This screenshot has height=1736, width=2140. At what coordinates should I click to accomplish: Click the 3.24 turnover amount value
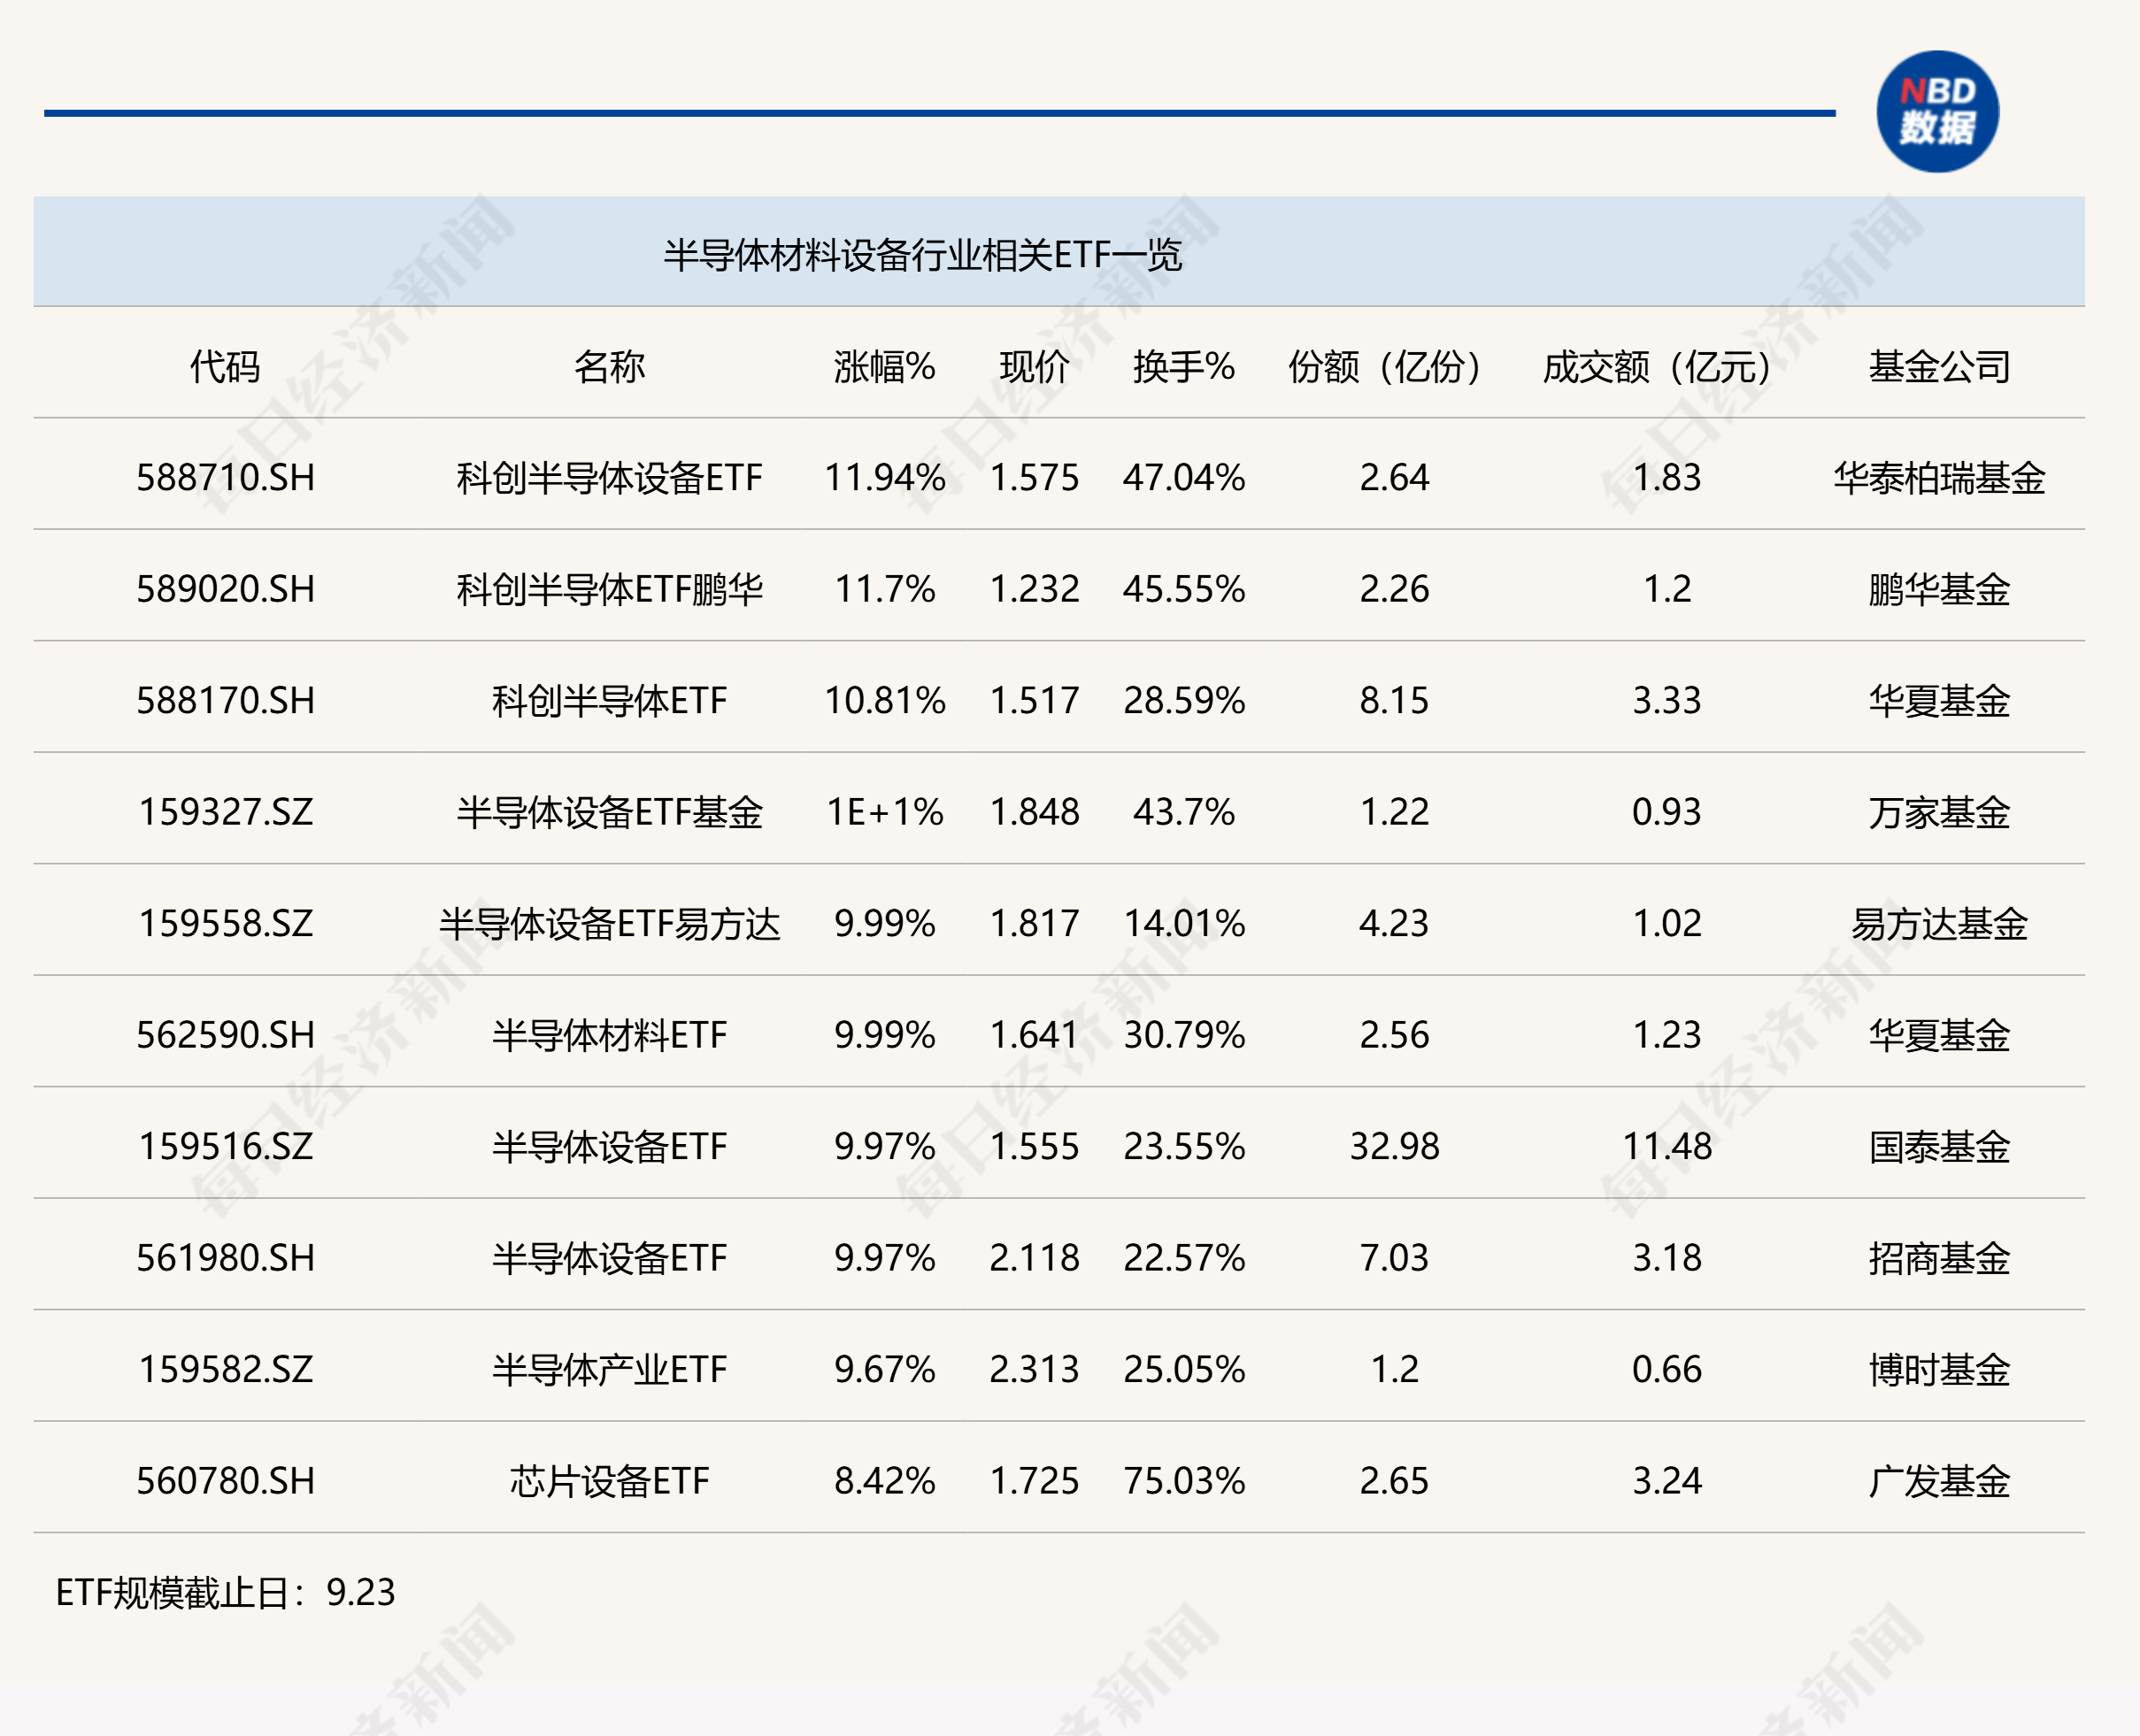[1667, 1481]
